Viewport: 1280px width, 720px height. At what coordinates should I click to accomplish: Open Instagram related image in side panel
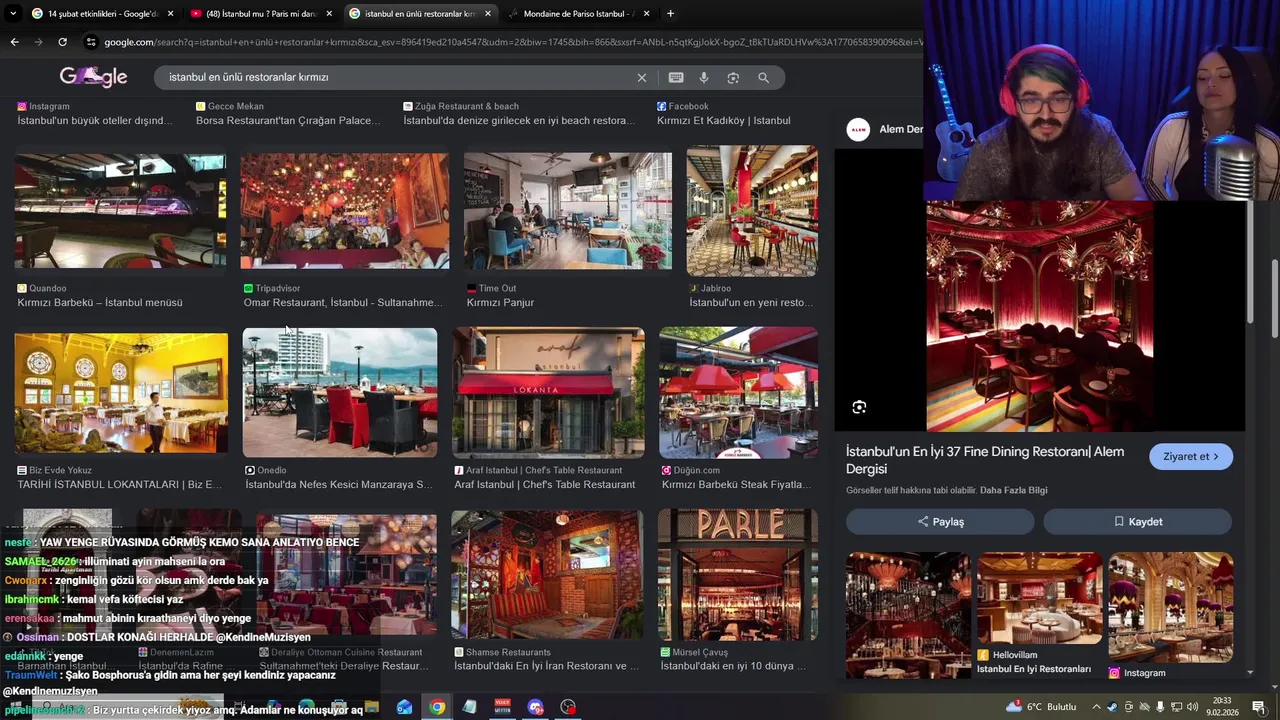1170,608
